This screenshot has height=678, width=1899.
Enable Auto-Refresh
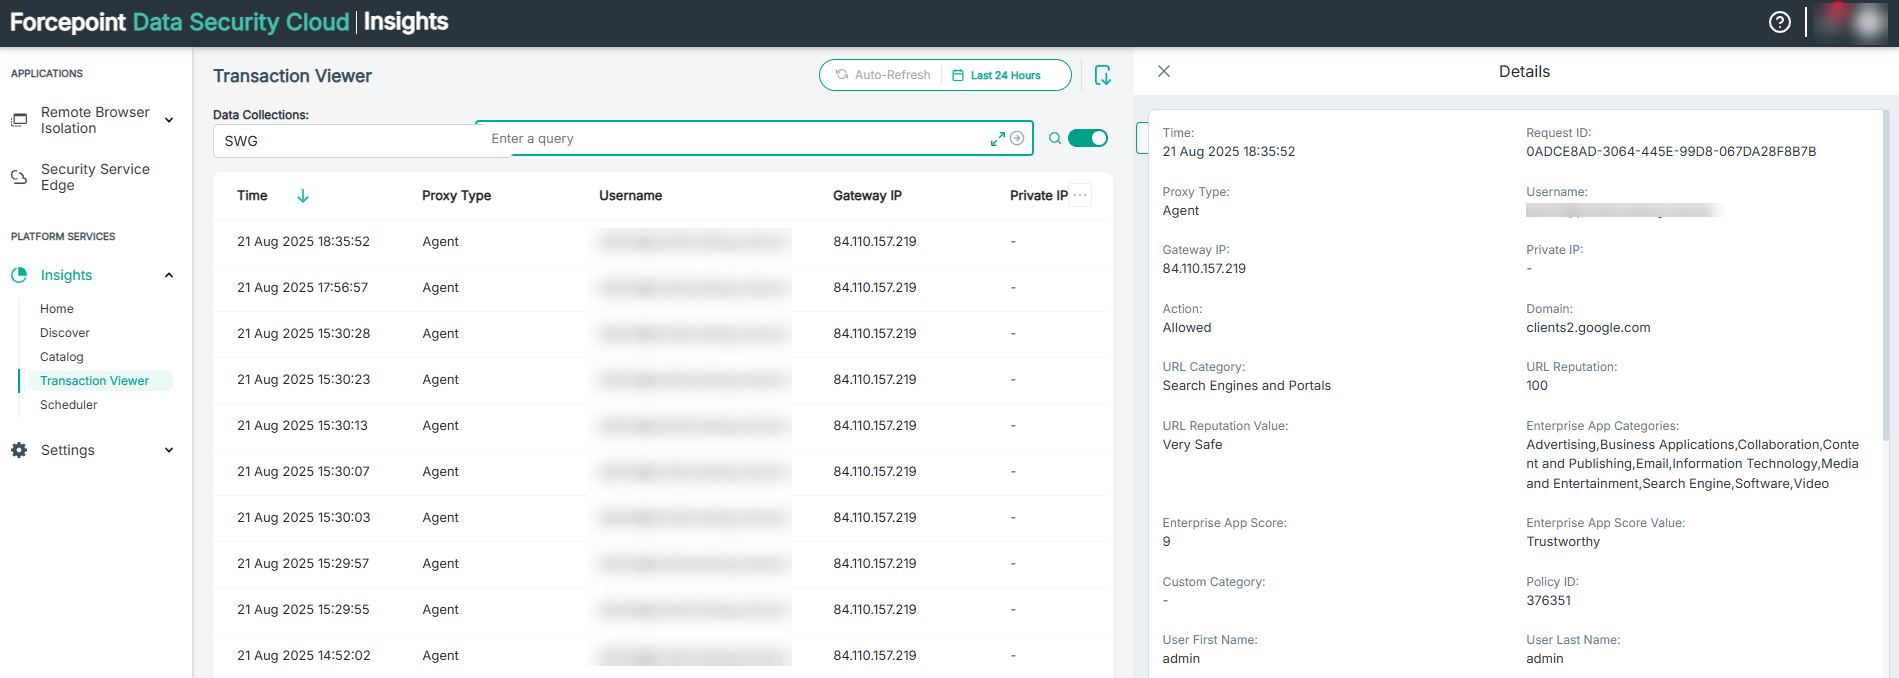click(882, 75)
